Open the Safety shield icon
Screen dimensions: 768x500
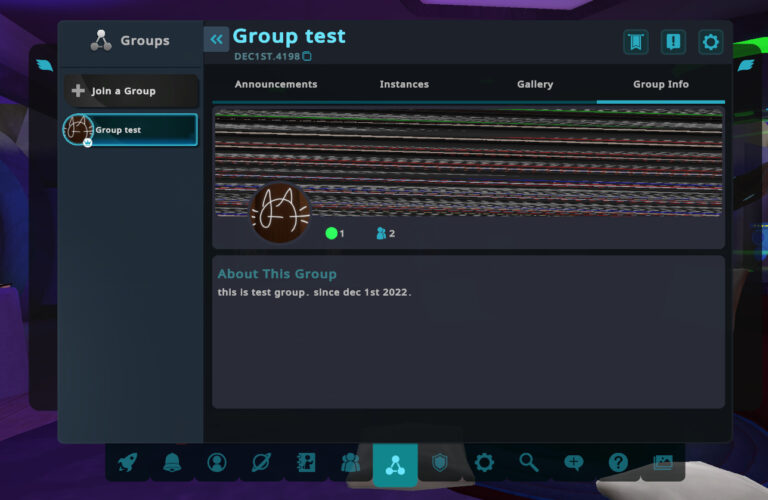(440, 462)
